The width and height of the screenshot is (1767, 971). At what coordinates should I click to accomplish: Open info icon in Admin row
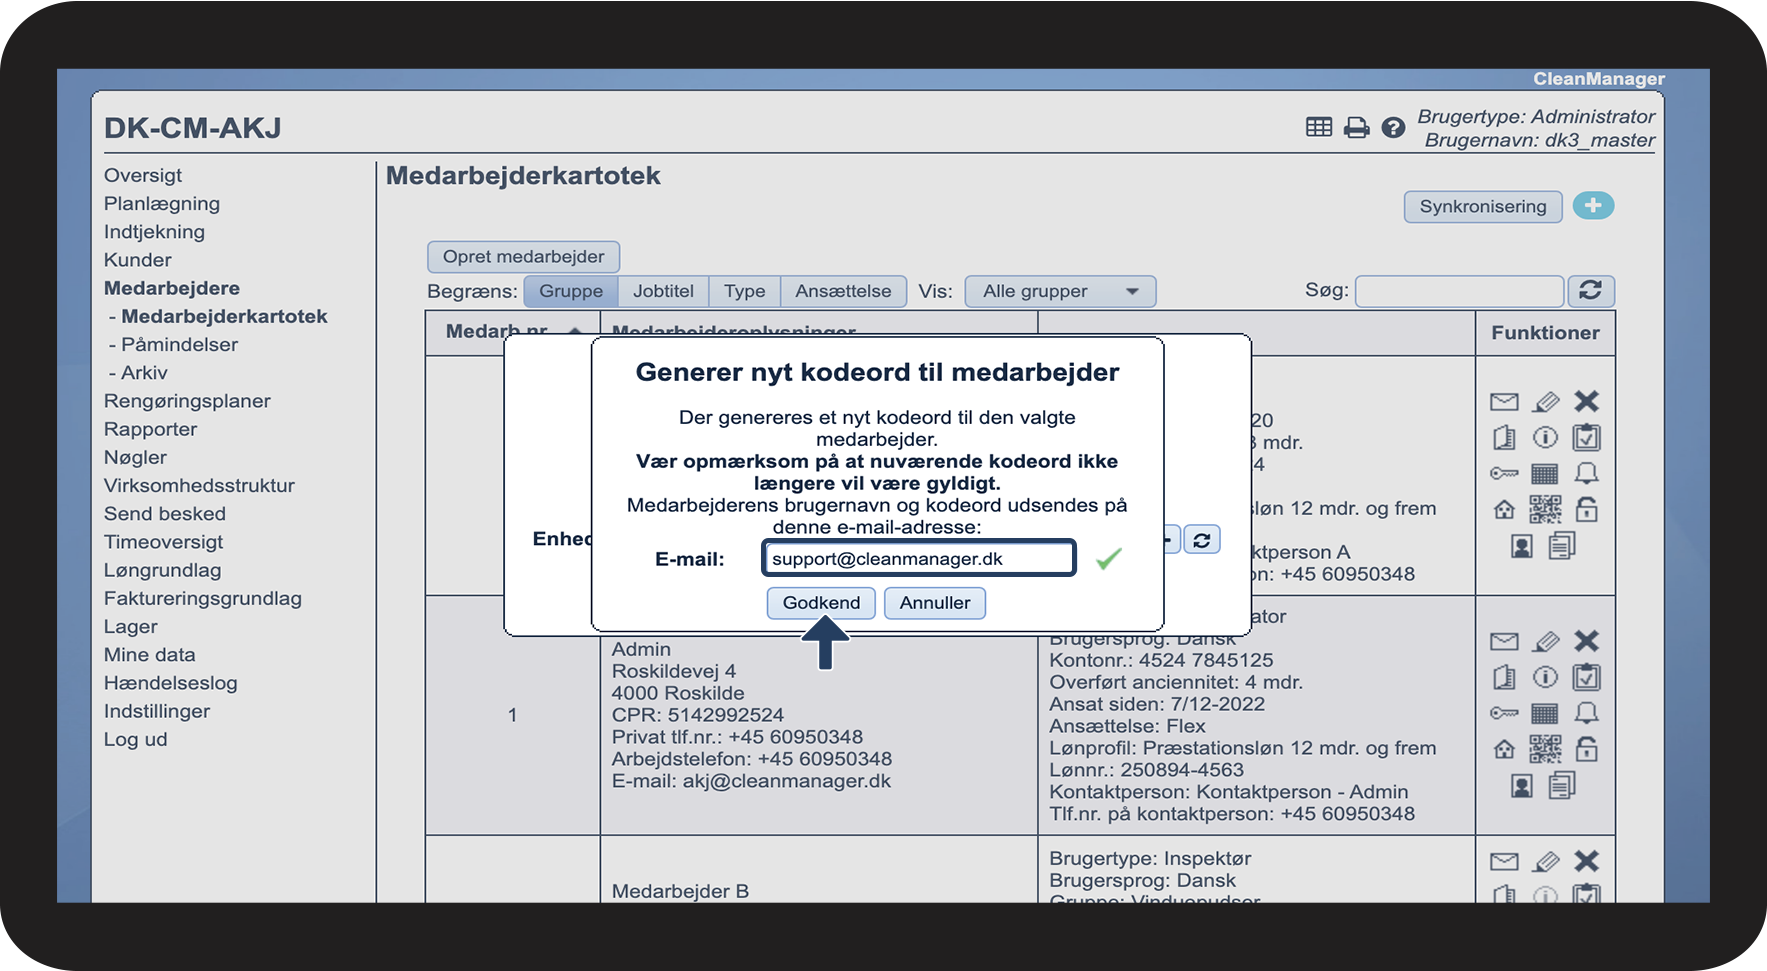(x=1546, y=678)
